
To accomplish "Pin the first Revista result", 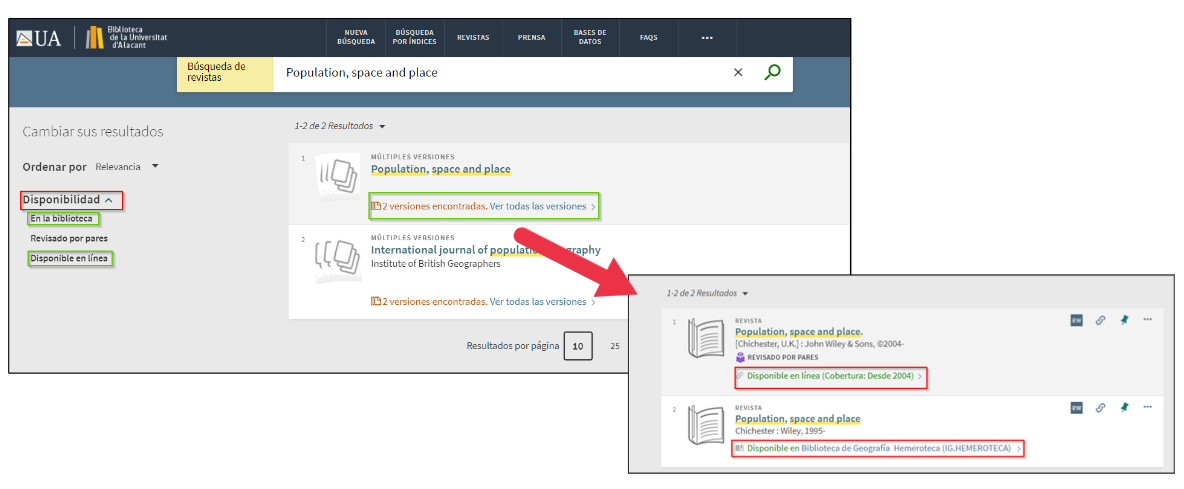I will tap(1124, 320).
